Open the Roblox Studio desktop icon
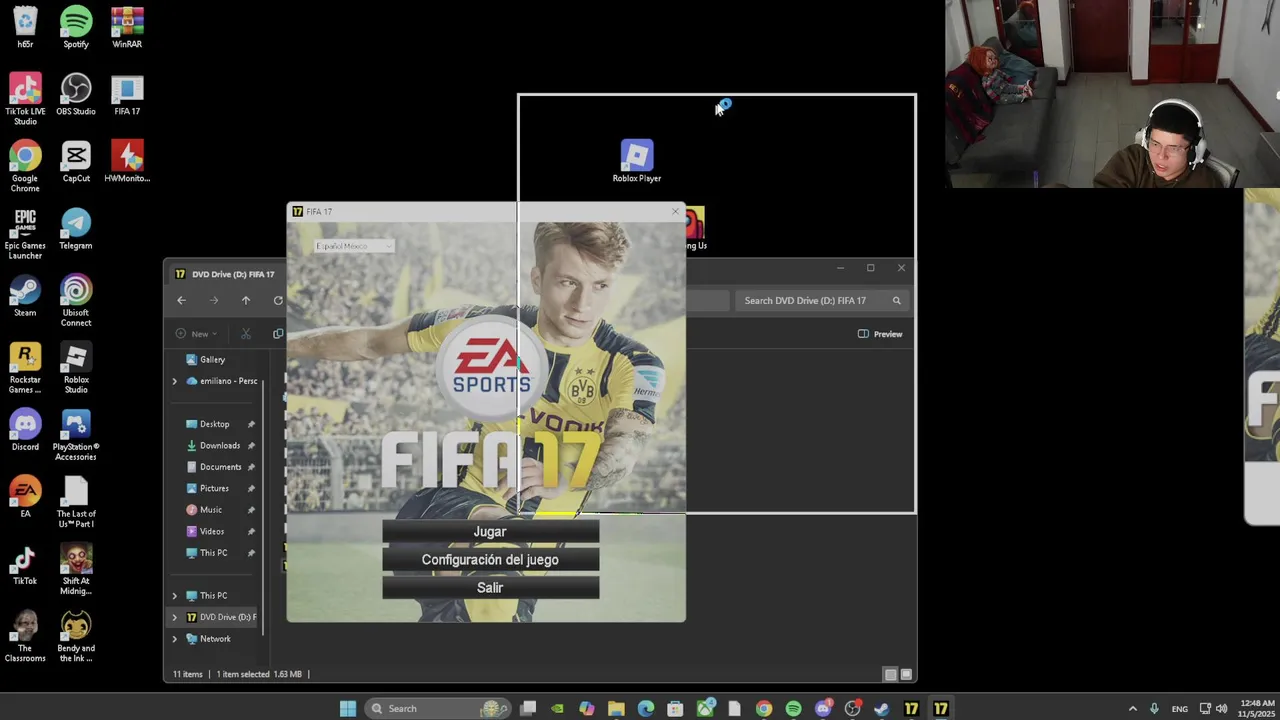1280x720 pixels. click(x=76, y=367)
